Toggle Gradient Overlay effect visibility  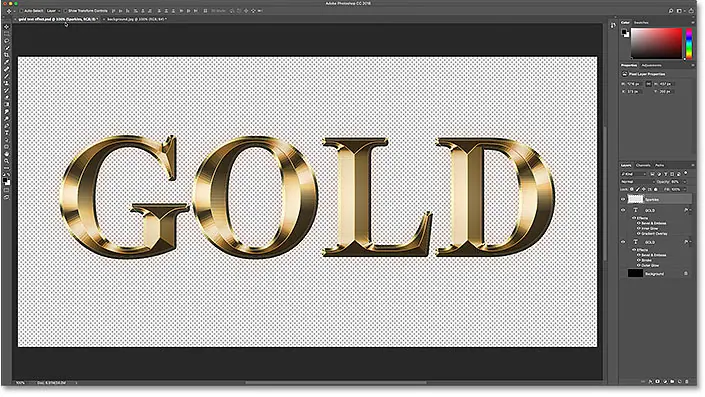(638, 234)
